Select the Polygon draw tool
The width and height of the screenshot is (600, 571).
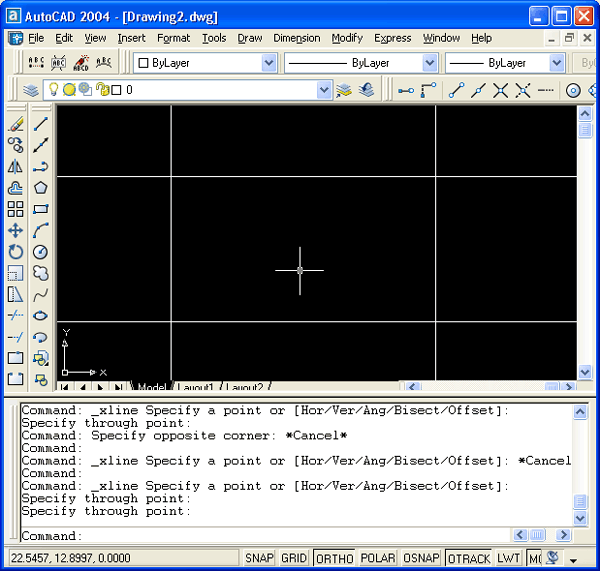[x=41, y=187]
